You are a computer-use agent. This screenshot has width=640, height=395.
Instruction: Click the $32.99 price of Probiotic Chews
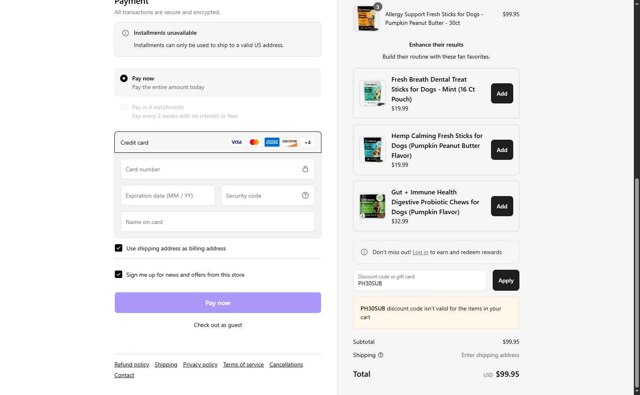pos(400,221)
